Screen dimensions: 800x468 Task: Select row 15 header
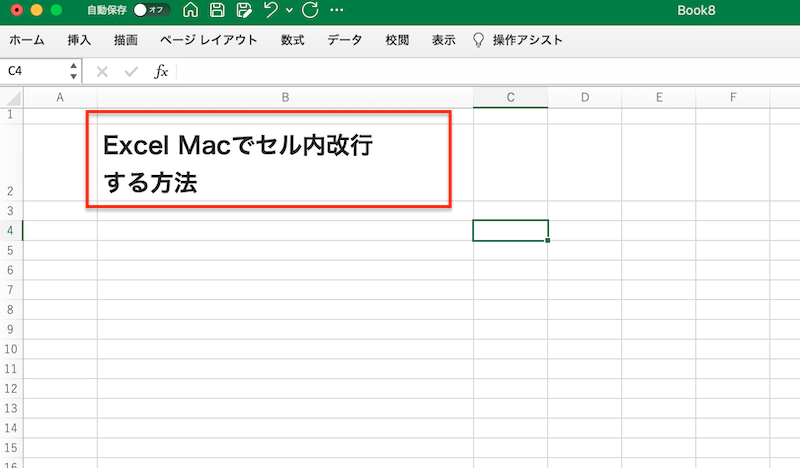click(x=11, y=448)
